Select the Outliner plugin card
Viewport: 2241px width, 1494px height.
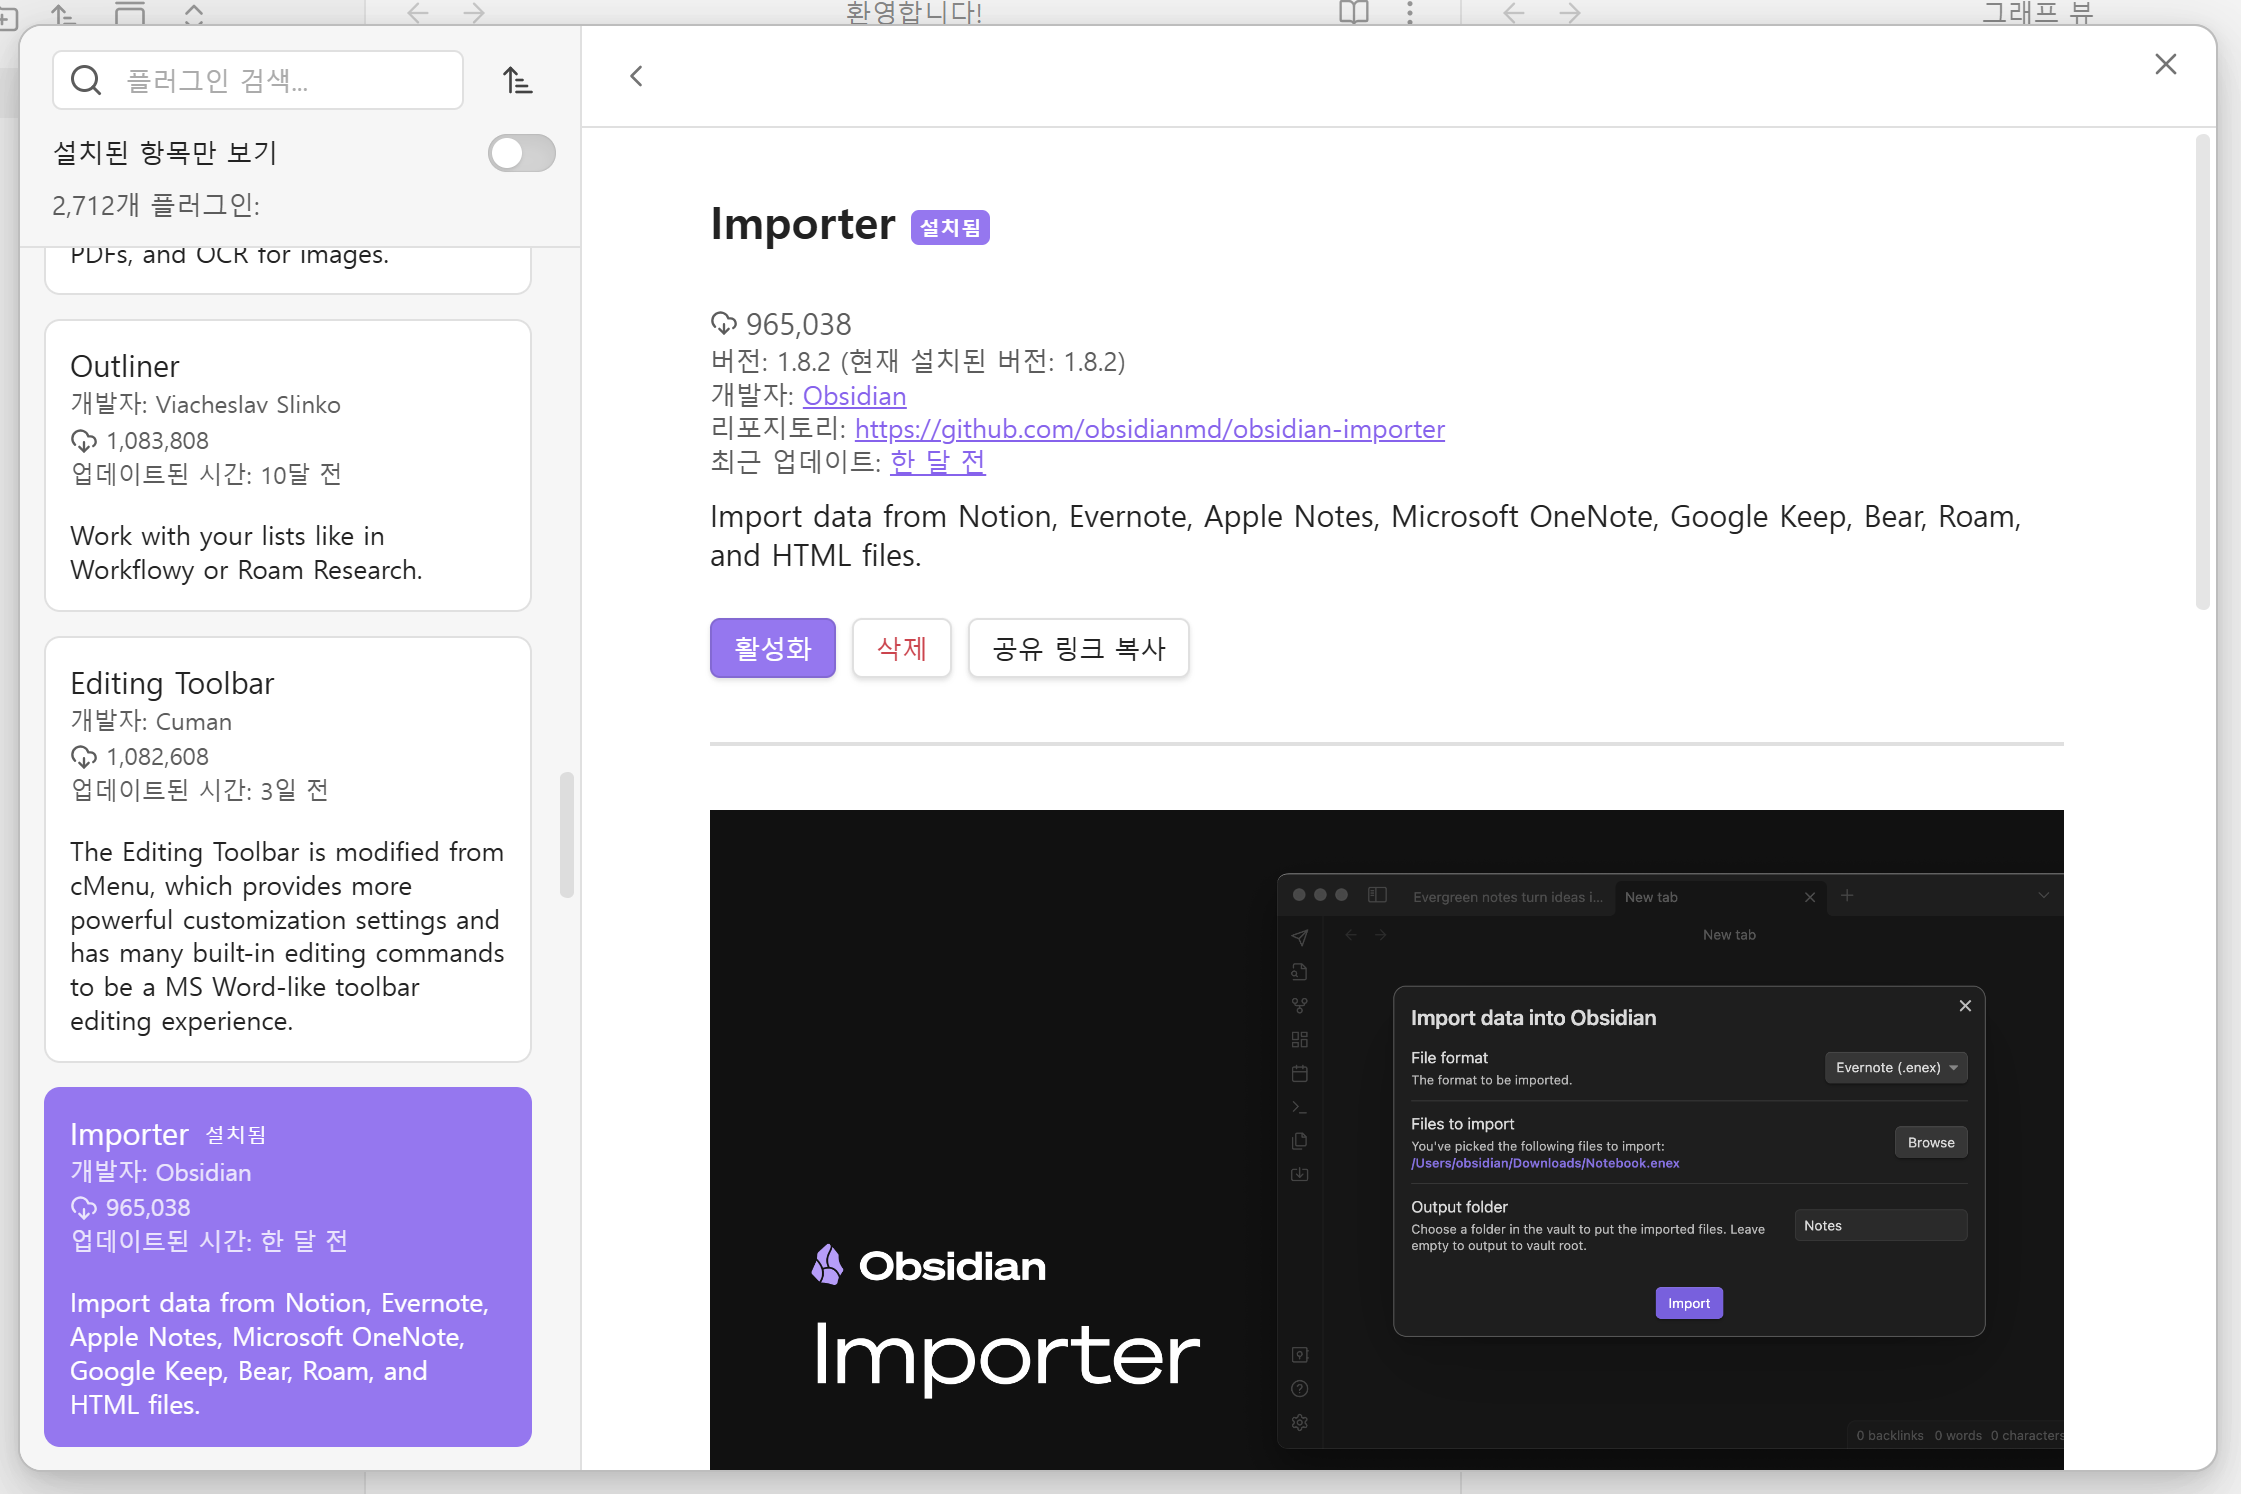click(288, 465)
